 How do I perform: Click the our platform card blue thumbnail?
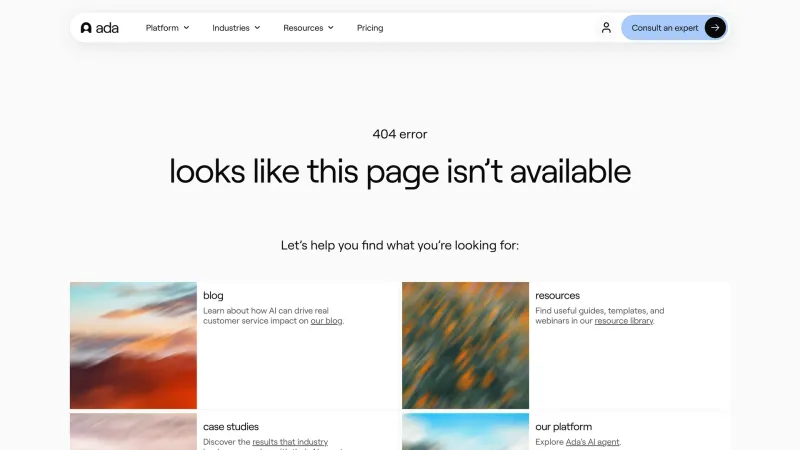[465, 432]
